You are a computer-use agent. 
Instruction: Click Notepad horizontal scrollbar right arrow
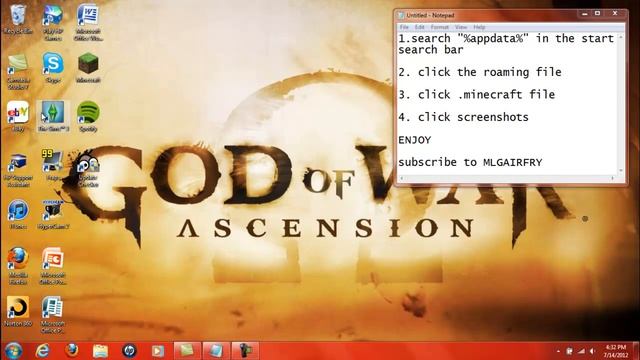click(613, 178)
